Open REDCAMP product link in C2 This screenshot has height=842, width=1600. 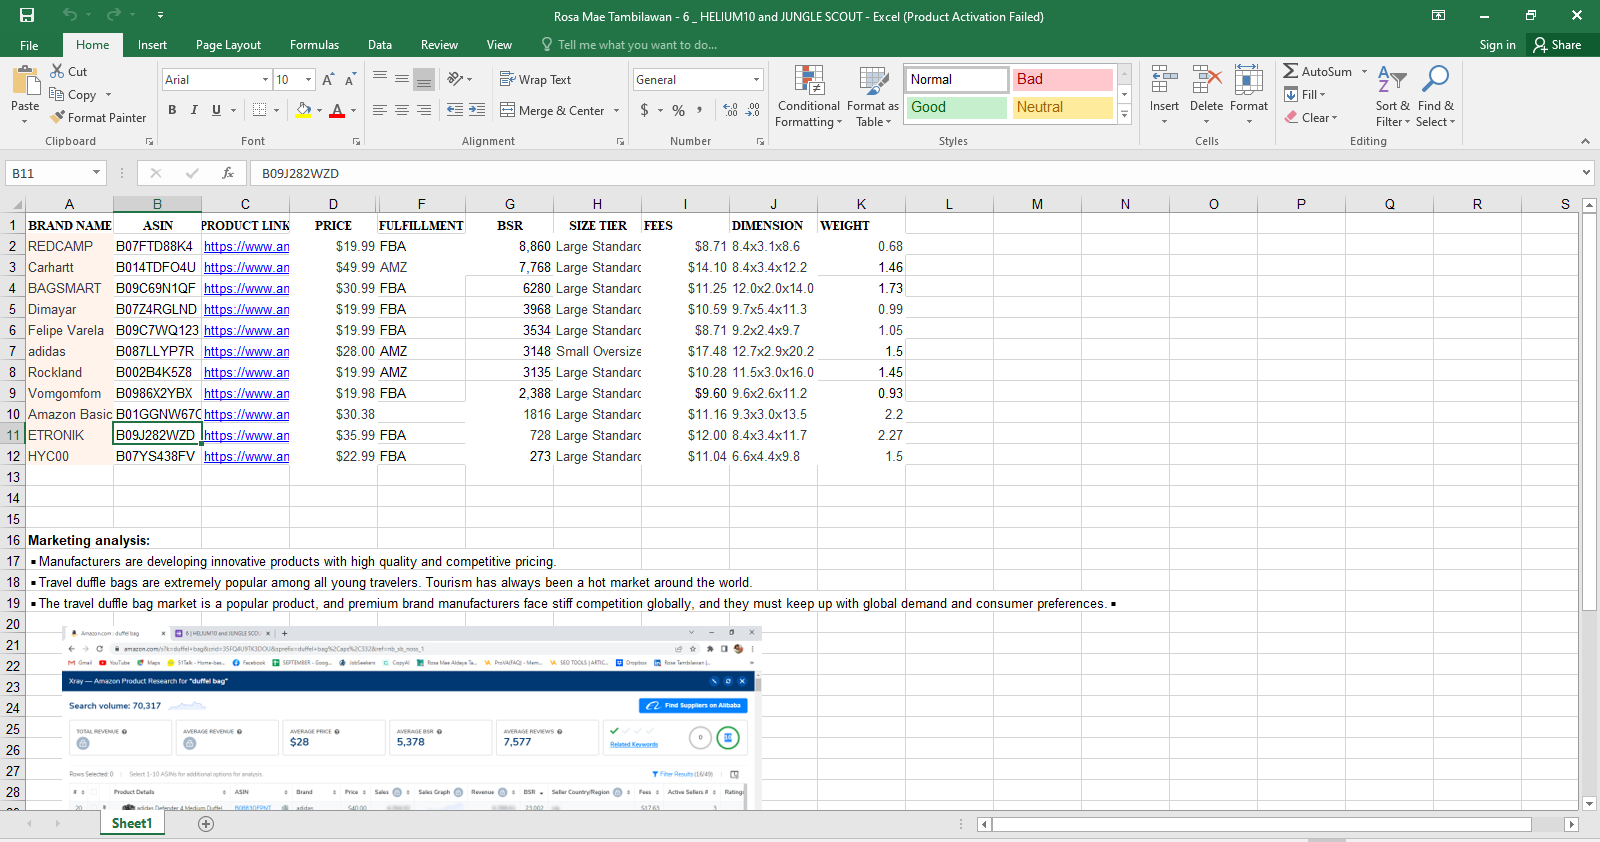click(246, 247)
